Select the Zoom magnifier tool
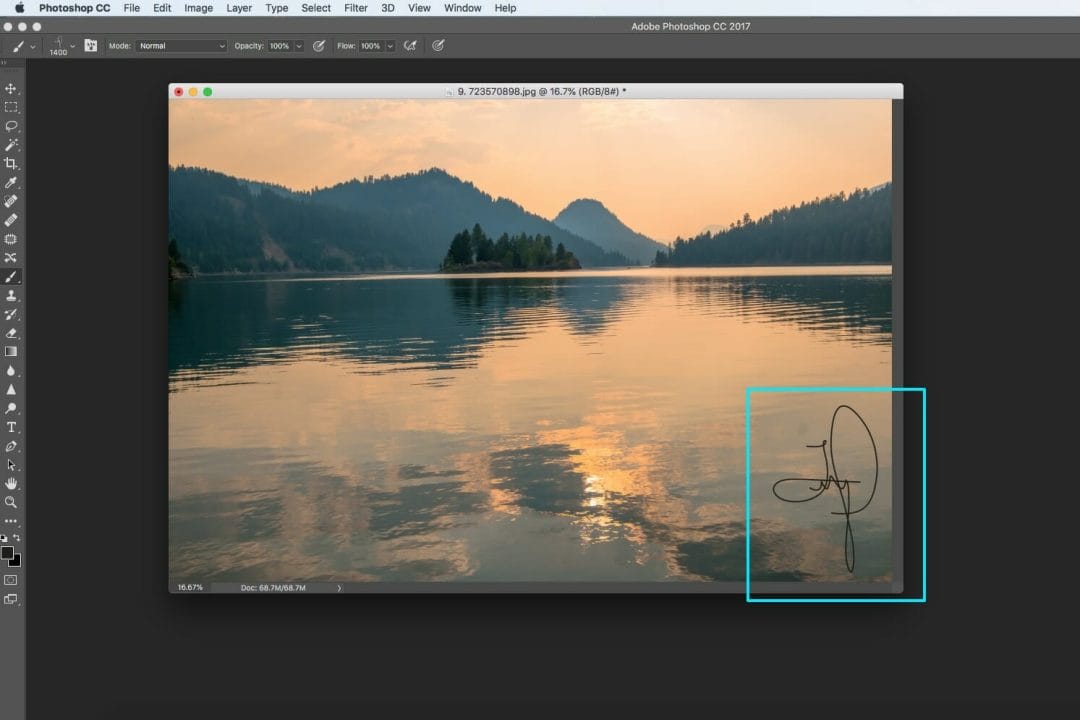This screenshot has height=720, width=1080. tap(11, 502)
